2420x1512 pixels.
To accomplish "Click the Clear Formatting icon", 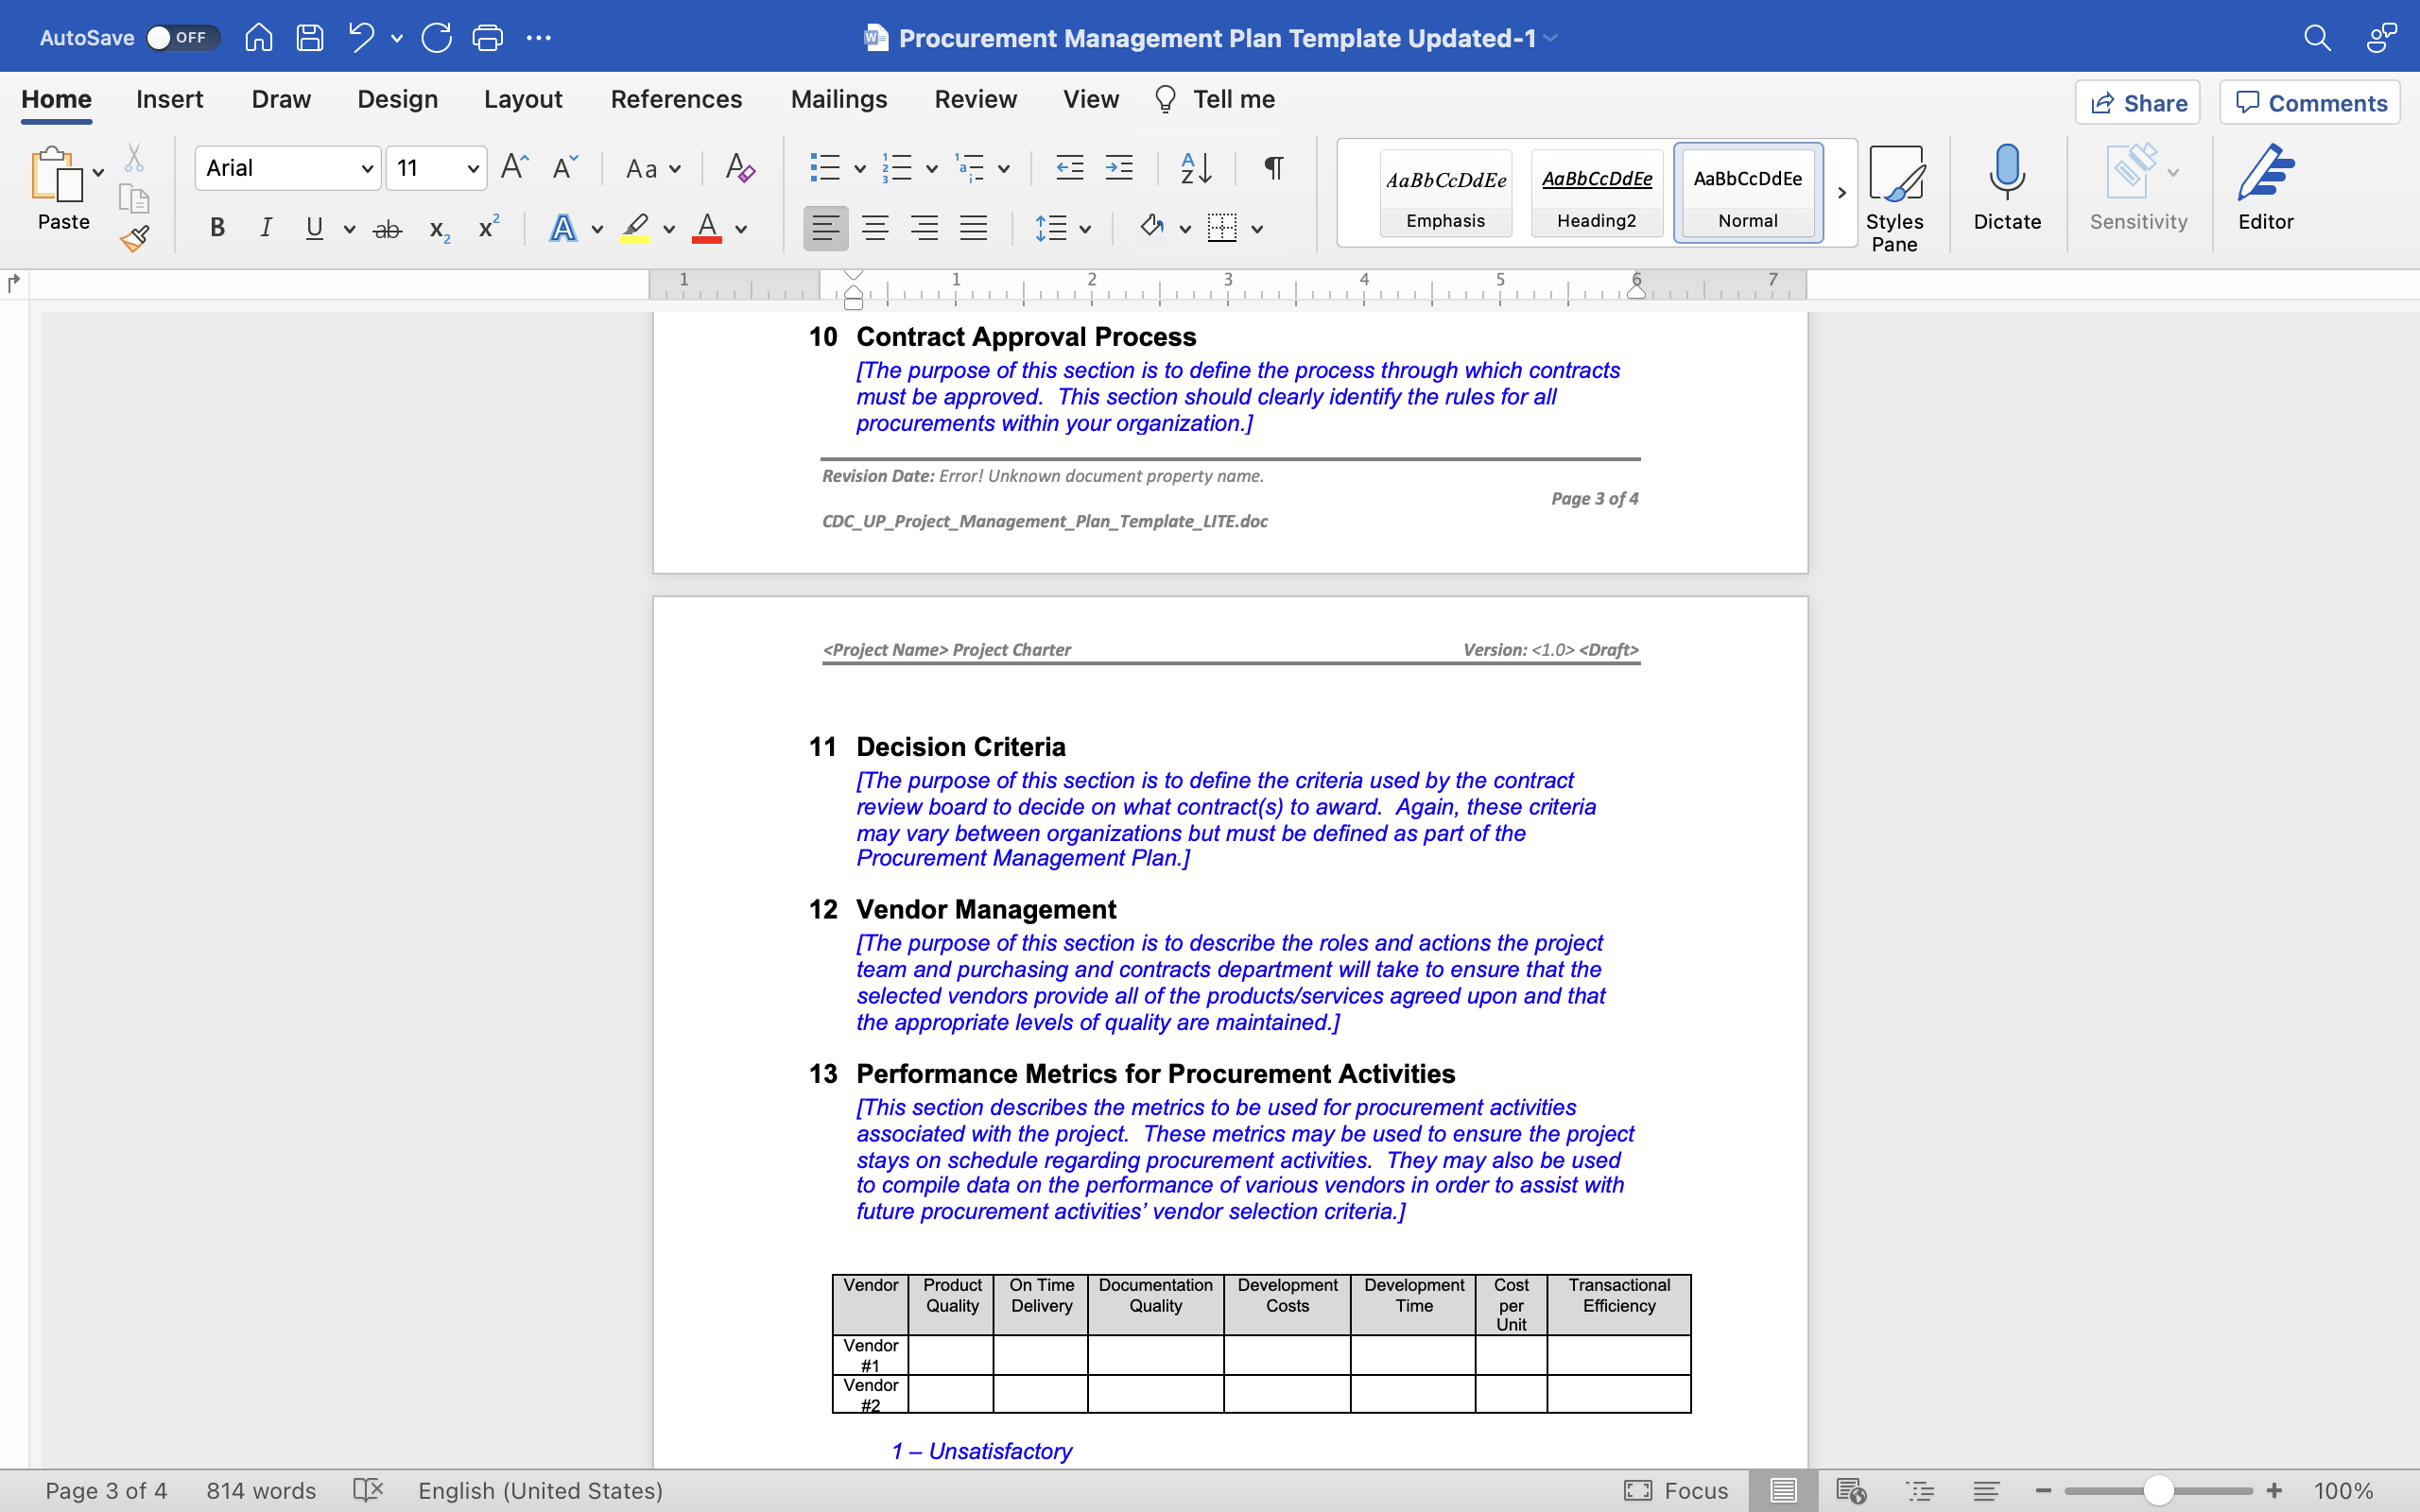I will point(739,168).
